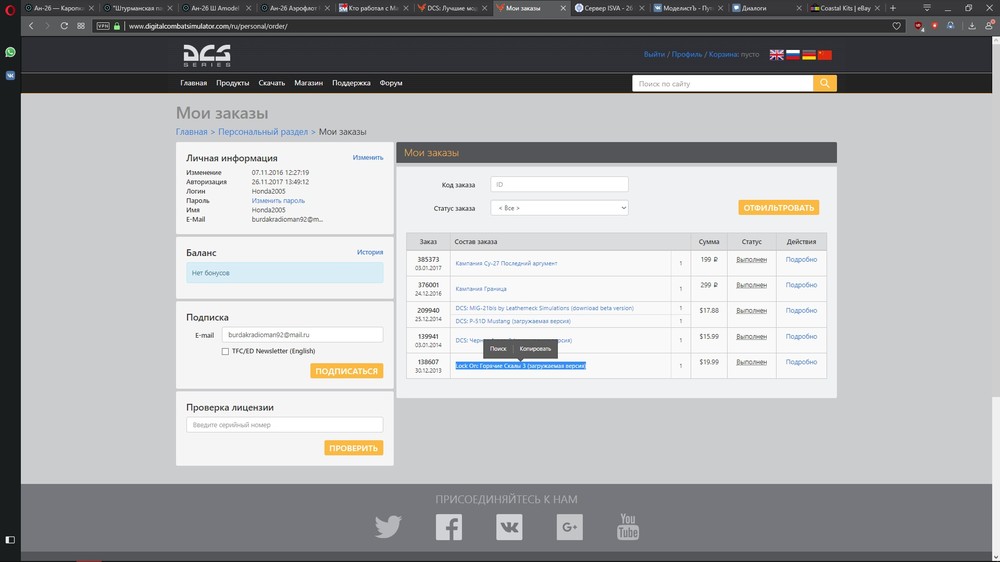This screenshot has height=562, width=1000.
Task: Open WhatsApp in the Opera sidebar
Action: [10, 52]
